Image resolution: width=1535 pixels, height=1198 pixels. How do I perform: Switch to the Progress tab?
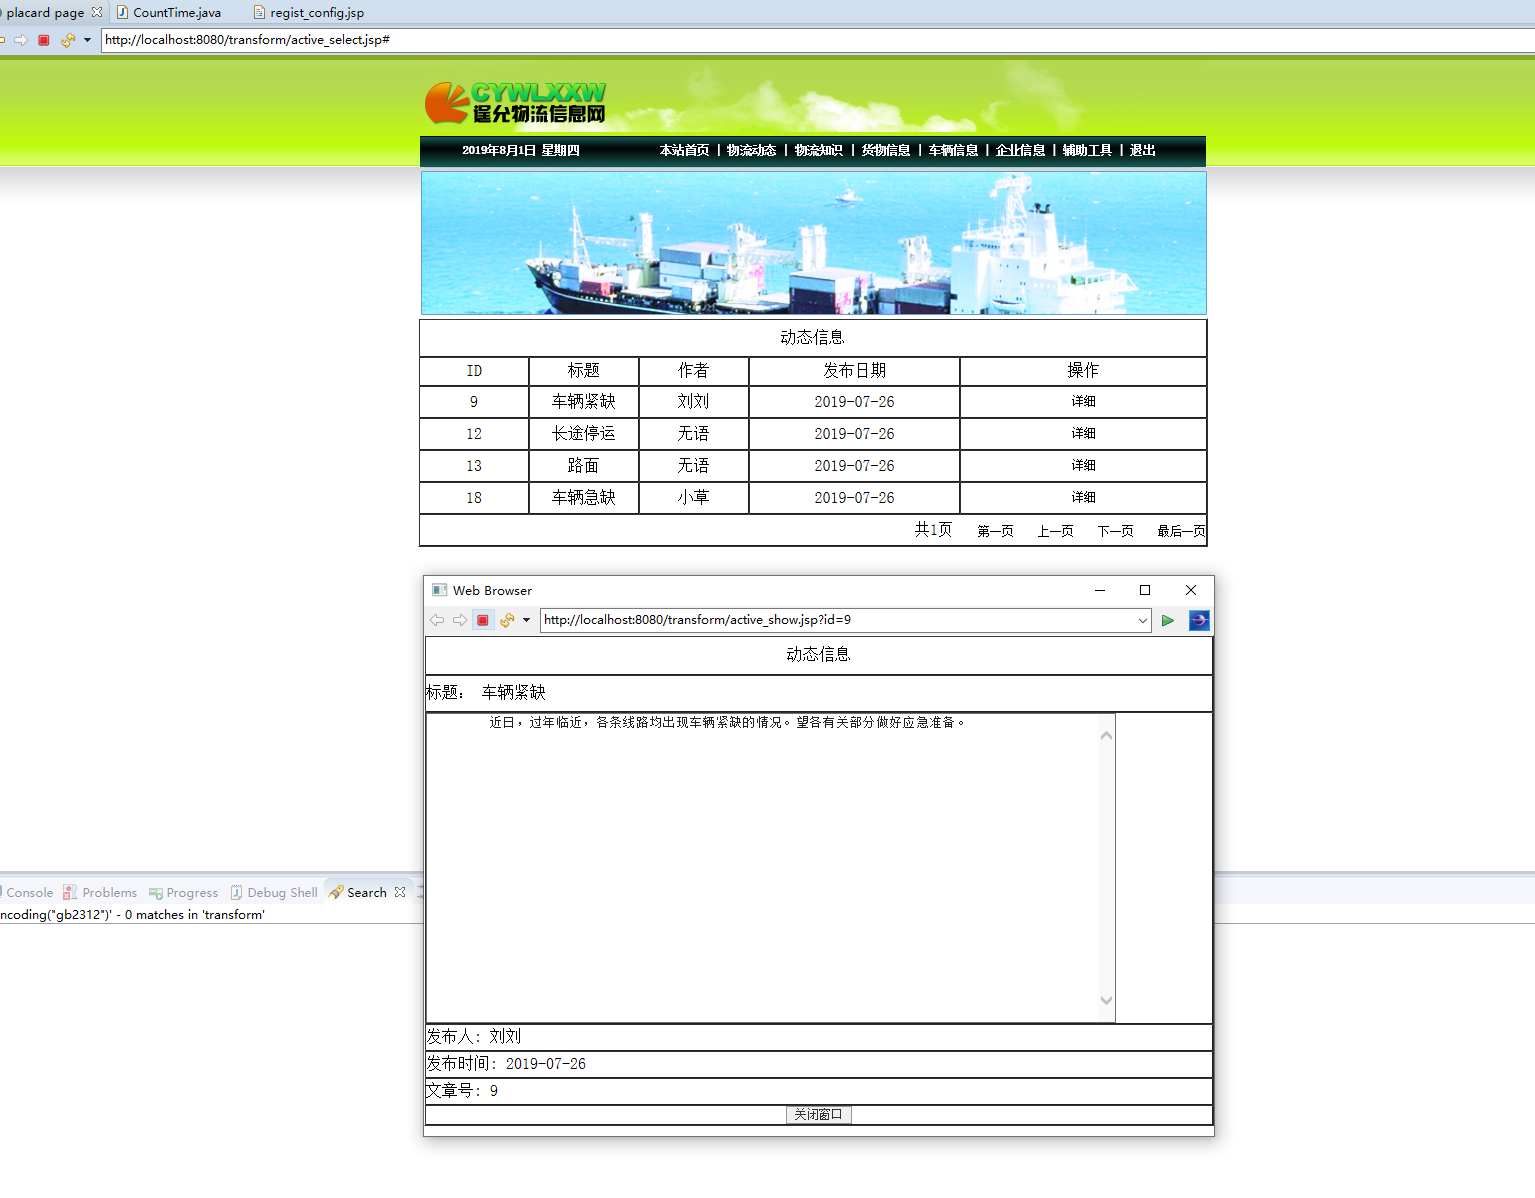click(183, 892)
